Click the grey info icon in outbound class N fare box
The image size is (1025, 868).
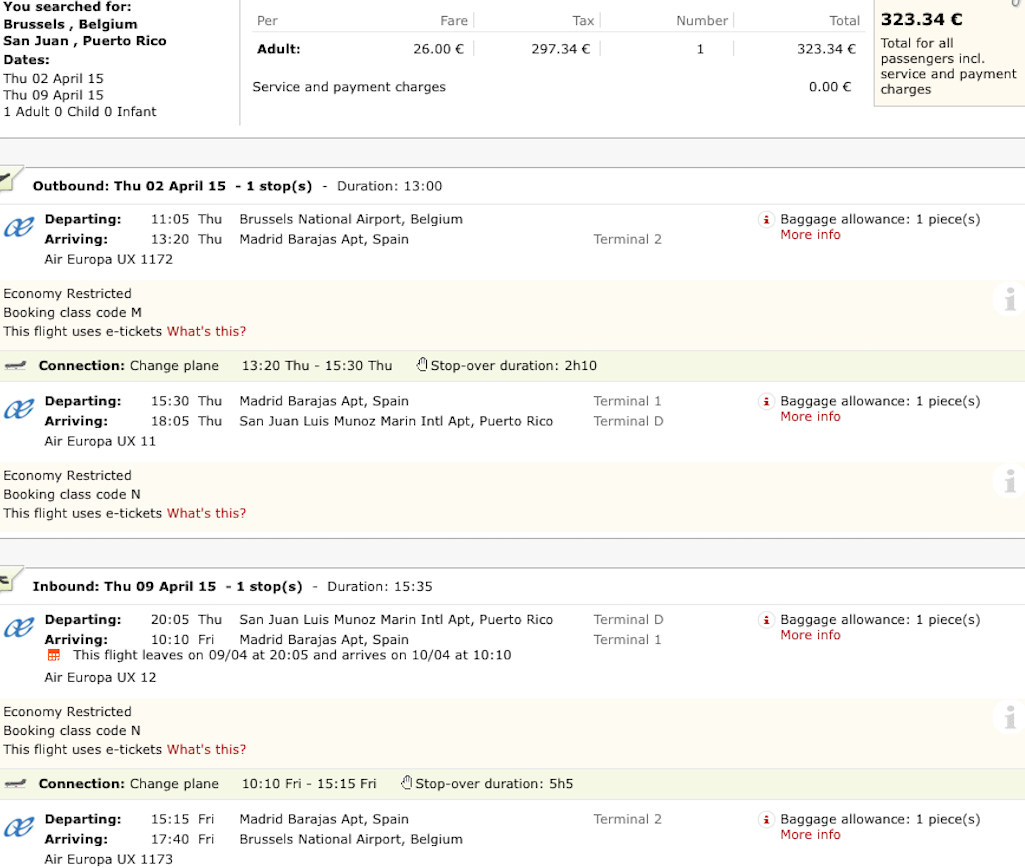(1009, 481)
